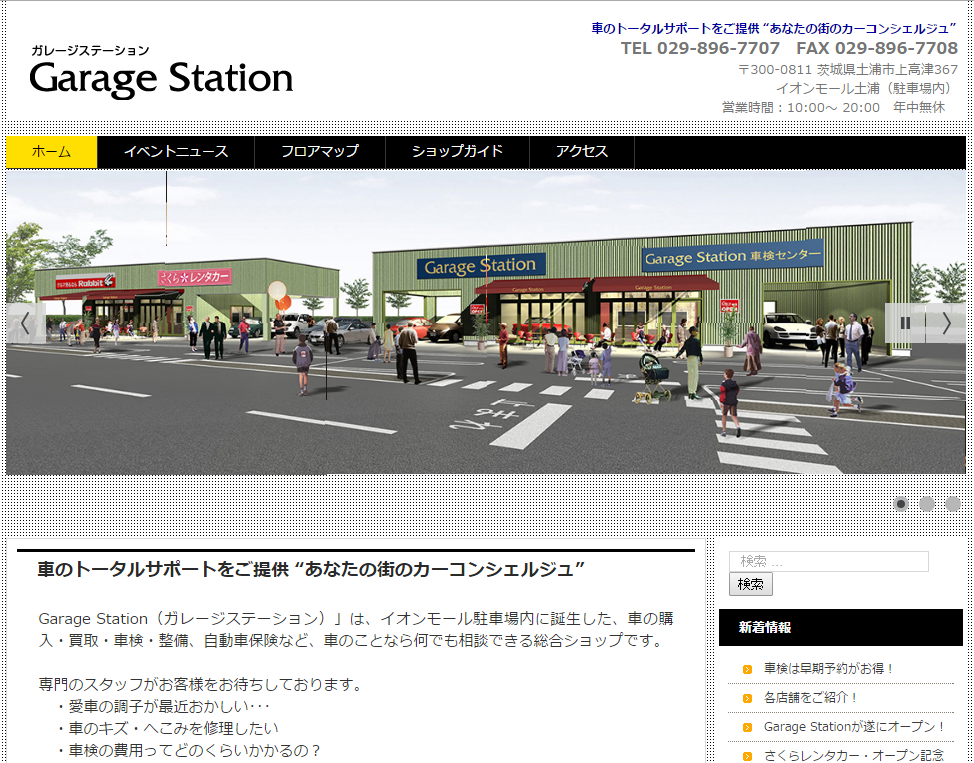Open the ホーム menu tab
This screenshot has width=974, height=763.
click(52, 152)
